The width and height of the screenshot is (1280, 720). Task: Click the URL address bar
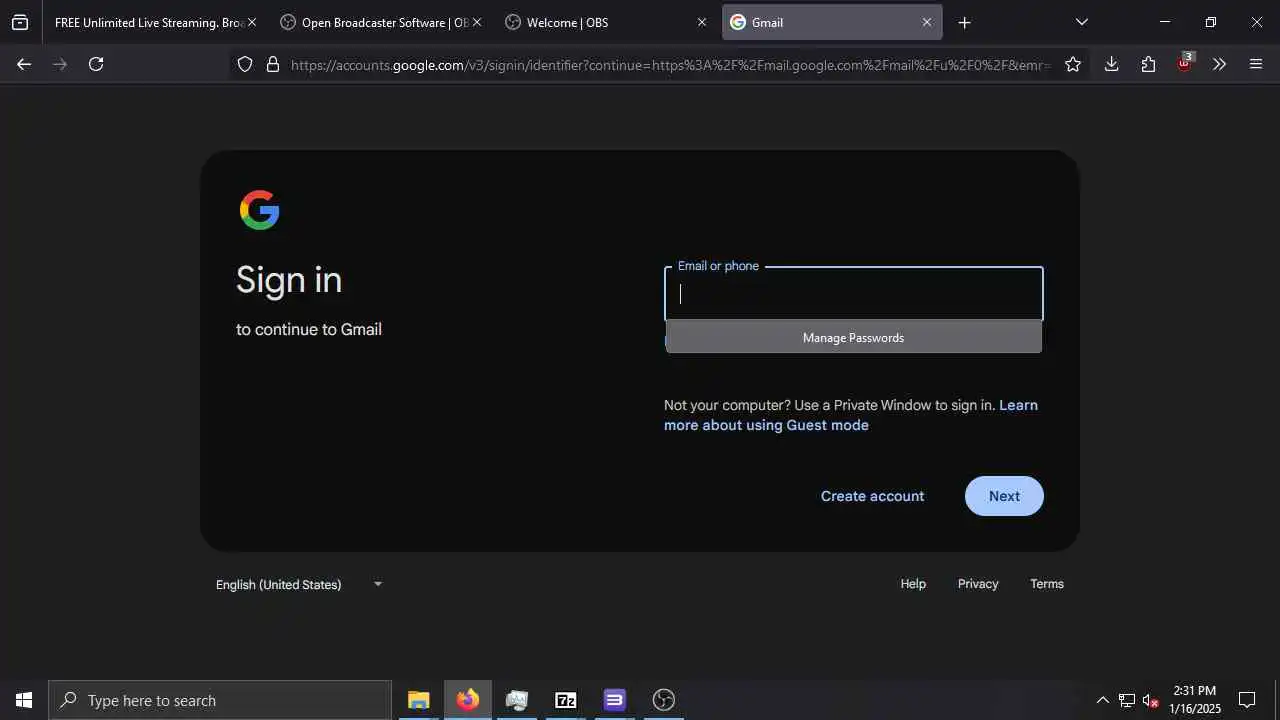point(670,65)
